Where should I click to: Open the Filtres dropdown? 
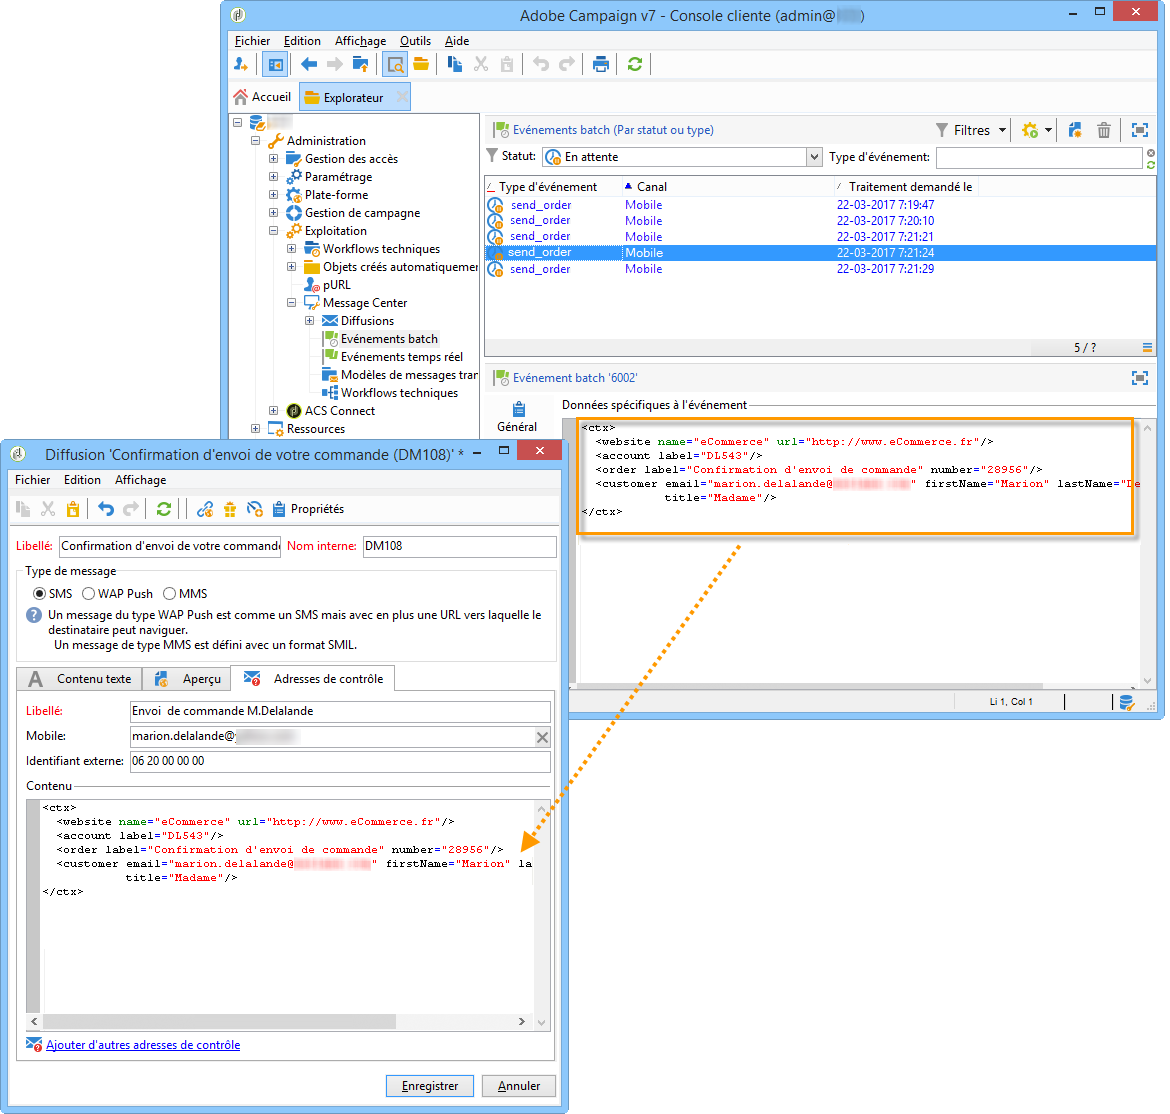(972, 131)
